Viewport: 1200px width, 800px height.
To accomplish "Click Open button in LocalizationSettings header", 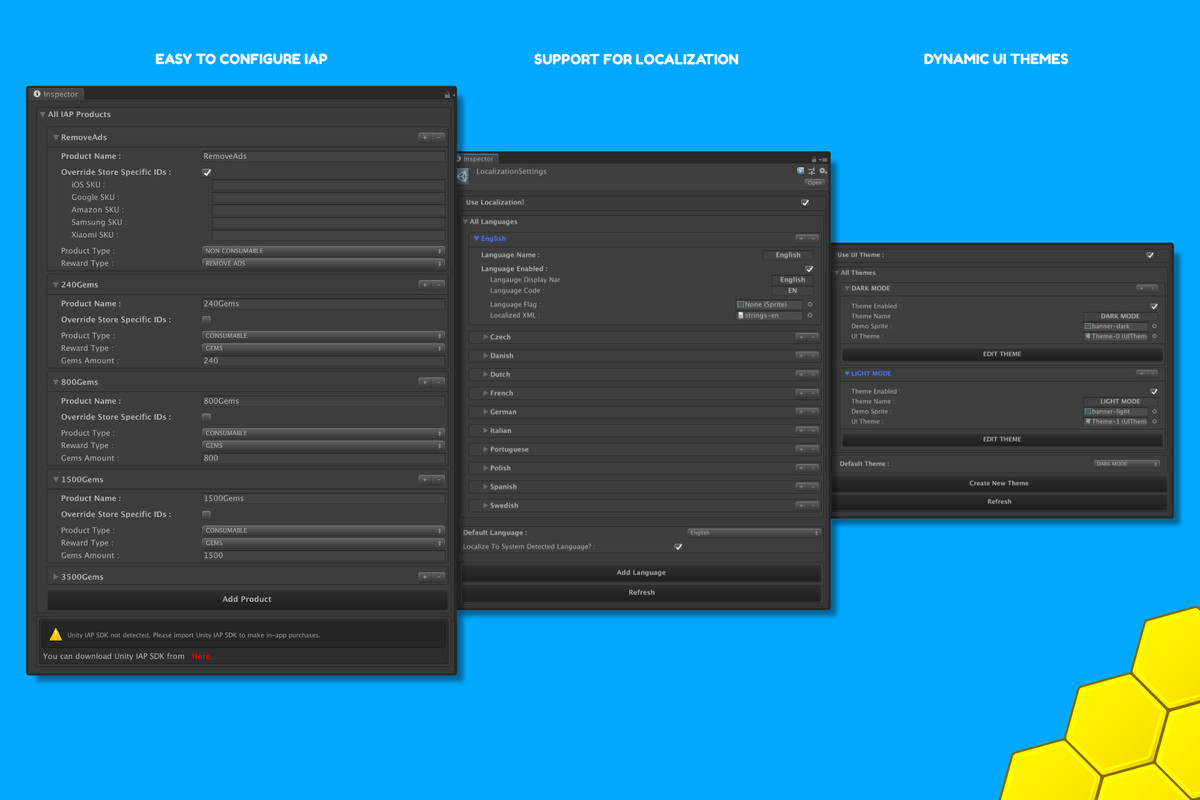I will (814, 183).
